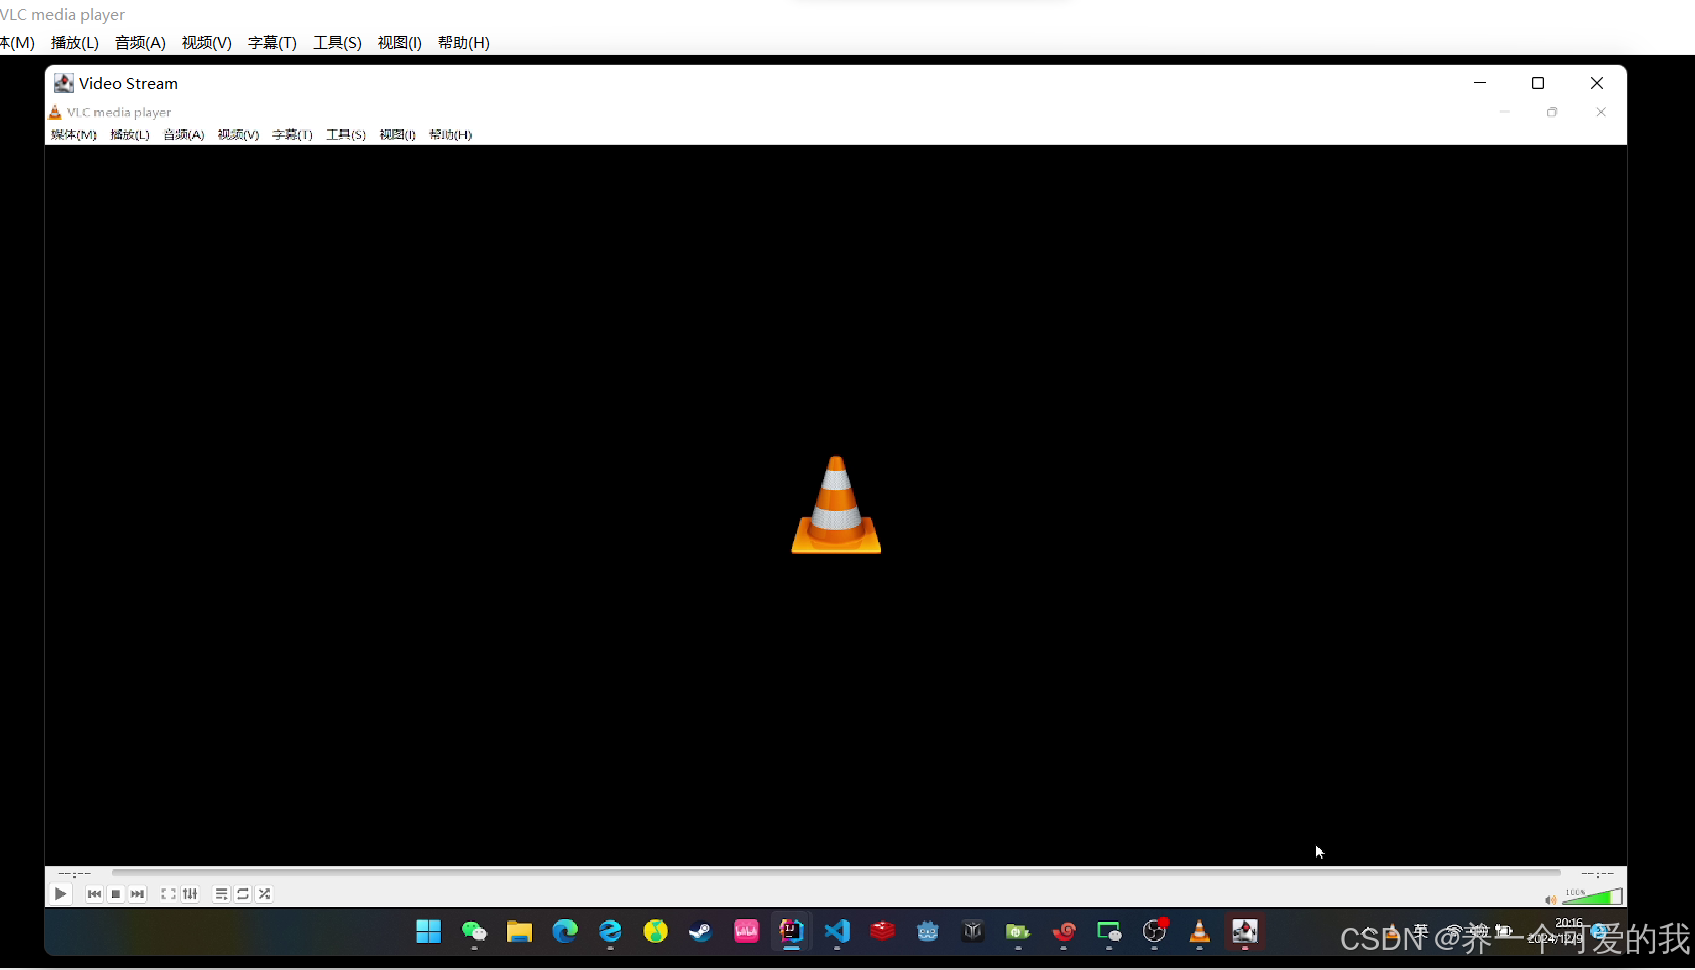Switch to OBS Studio in the taskbar

1154,931
